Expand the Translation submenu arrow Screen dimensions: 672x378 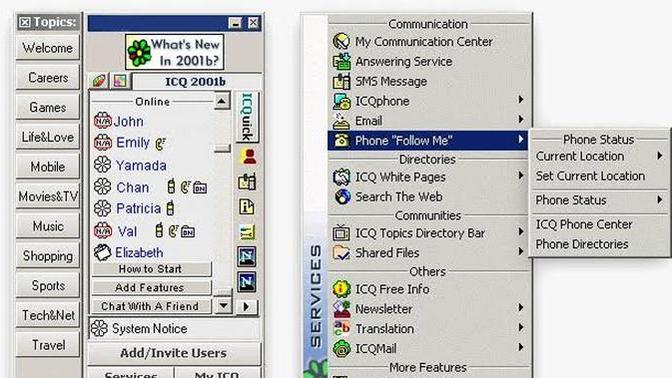(521, 327)
